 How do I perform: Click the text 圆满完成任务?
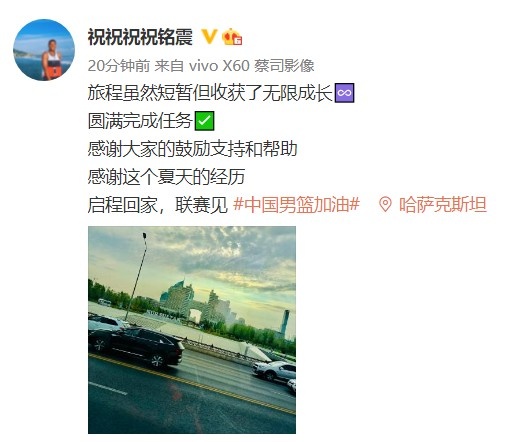coord(140,121)
